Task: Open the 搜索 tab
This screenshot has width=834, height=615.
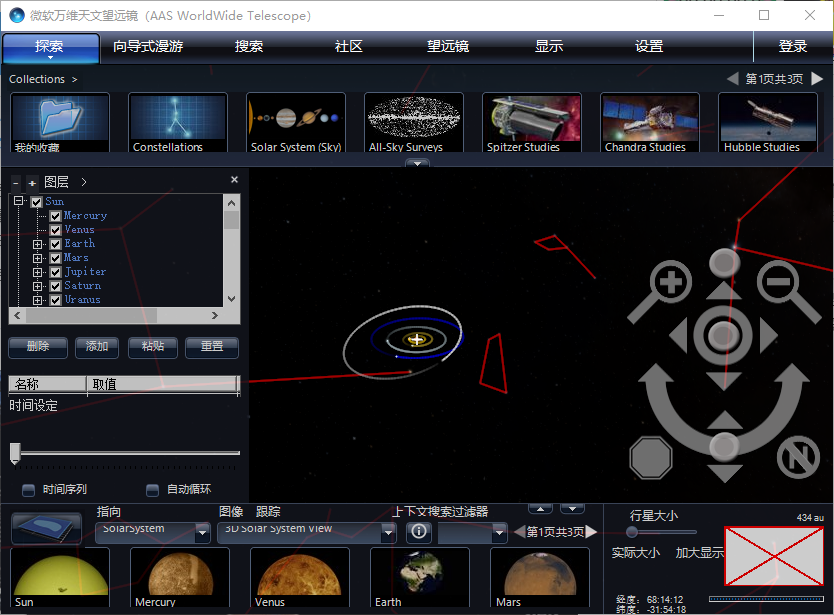Action: click(x=248, y=46)
